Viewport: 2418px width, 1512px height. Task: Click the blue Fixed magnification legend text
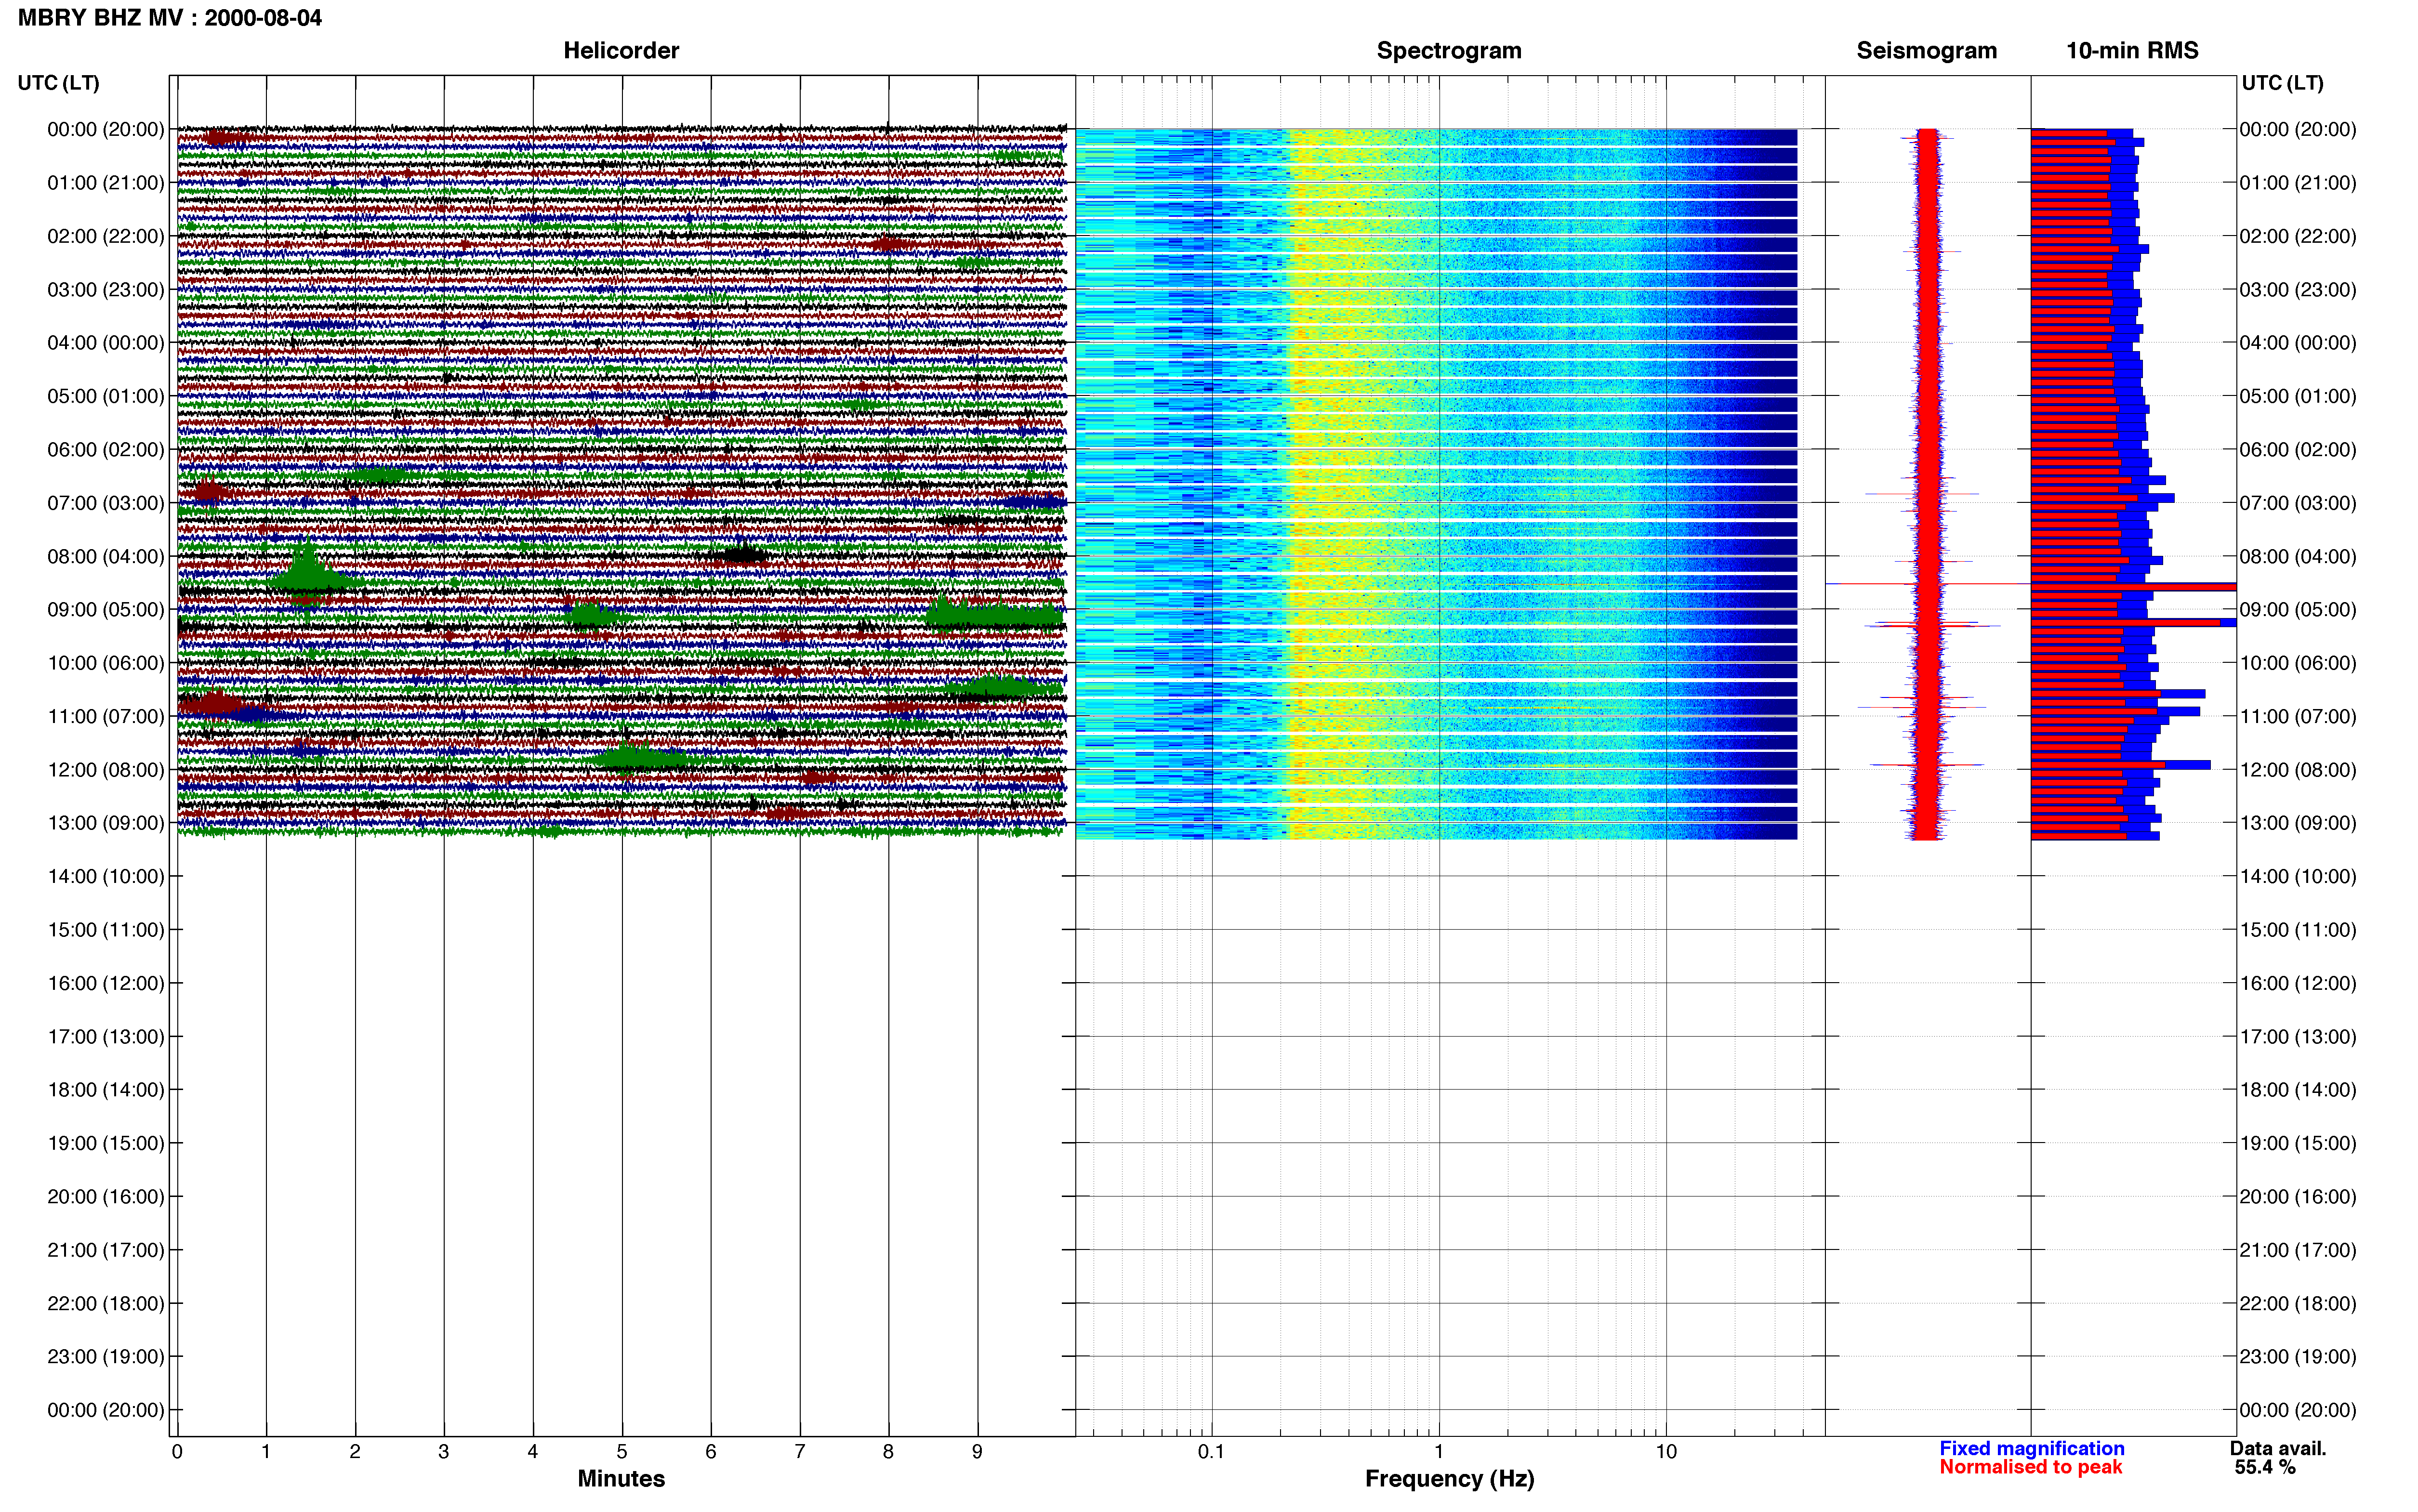(x=2031, y=1448)
